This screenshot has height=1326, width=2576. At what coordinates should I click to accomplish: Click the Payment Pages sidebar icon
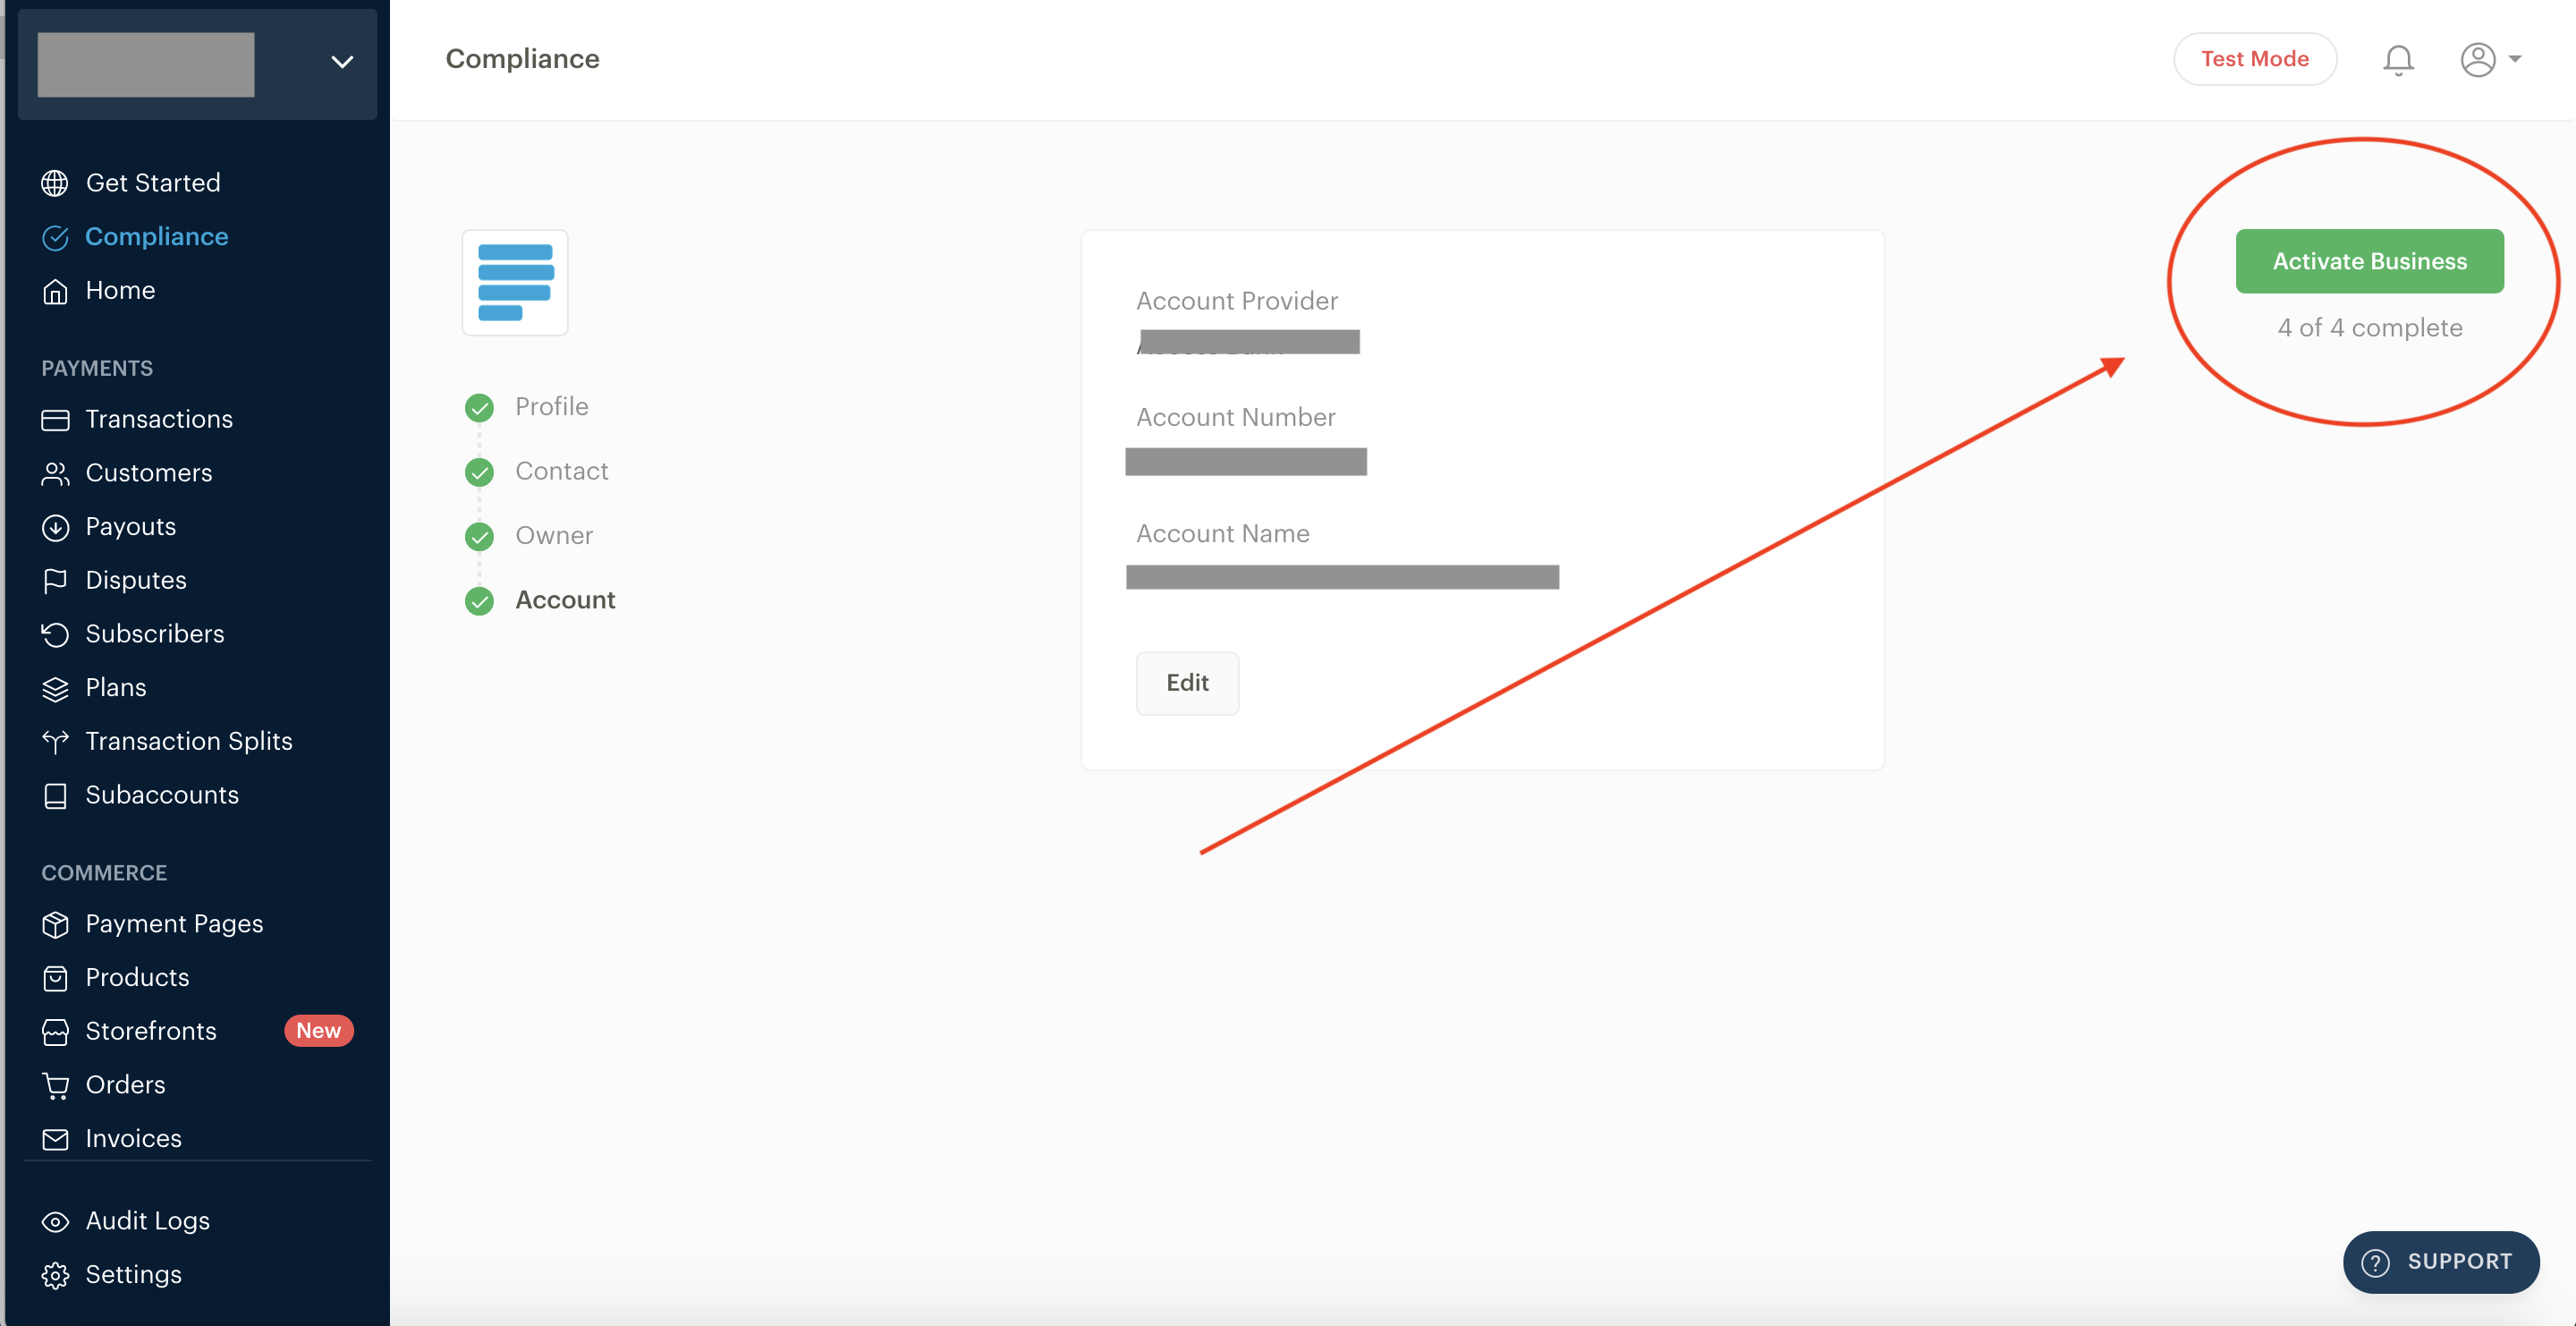tap(55, 923)
